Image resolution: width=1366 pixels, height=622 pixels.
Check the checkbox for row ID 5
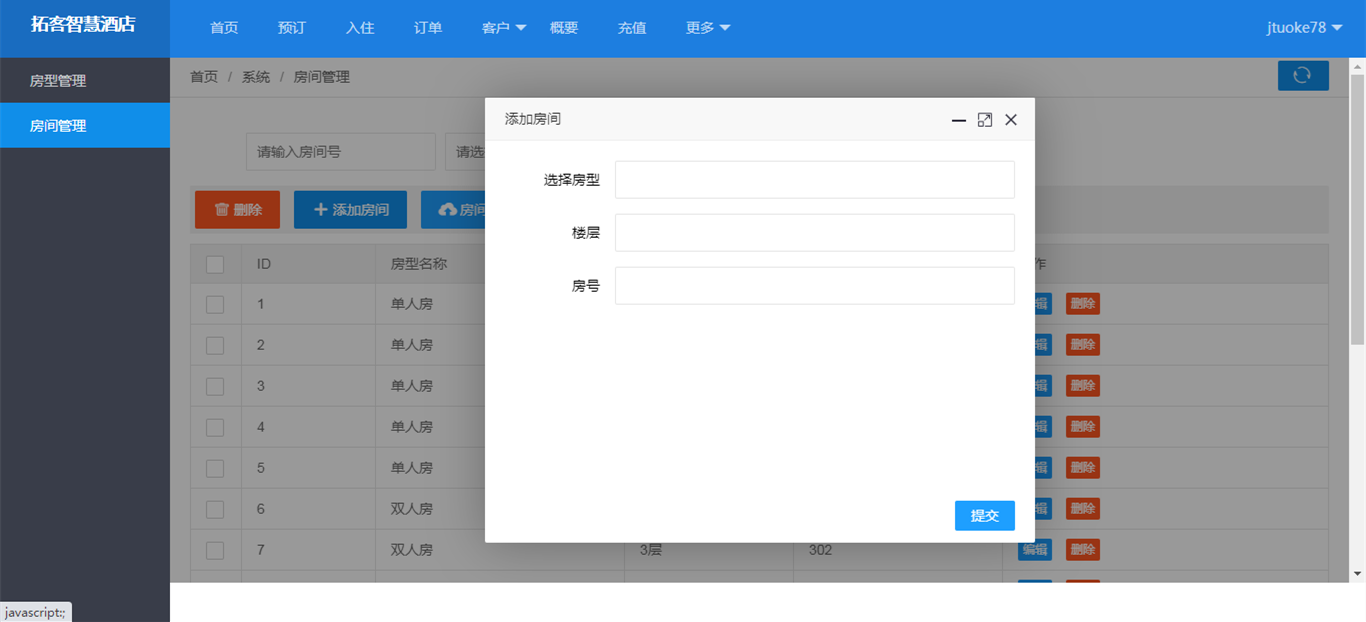click(215, 468)
